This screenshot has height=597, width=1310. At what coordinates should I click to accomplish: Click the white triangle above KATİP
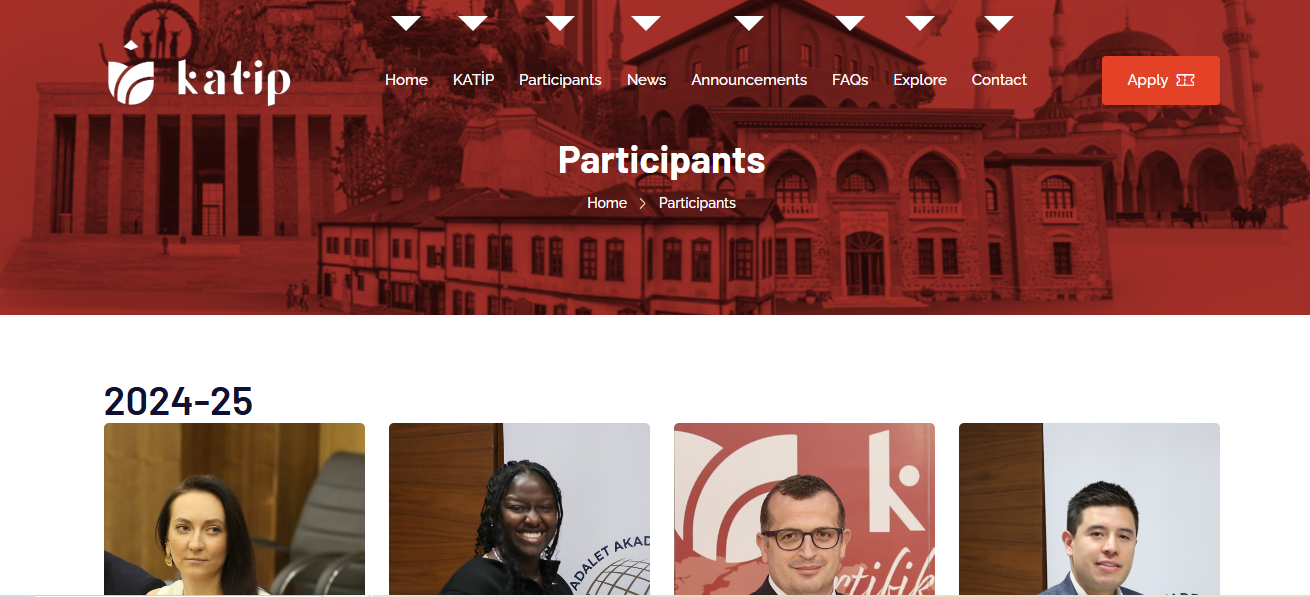coord(472,23)
